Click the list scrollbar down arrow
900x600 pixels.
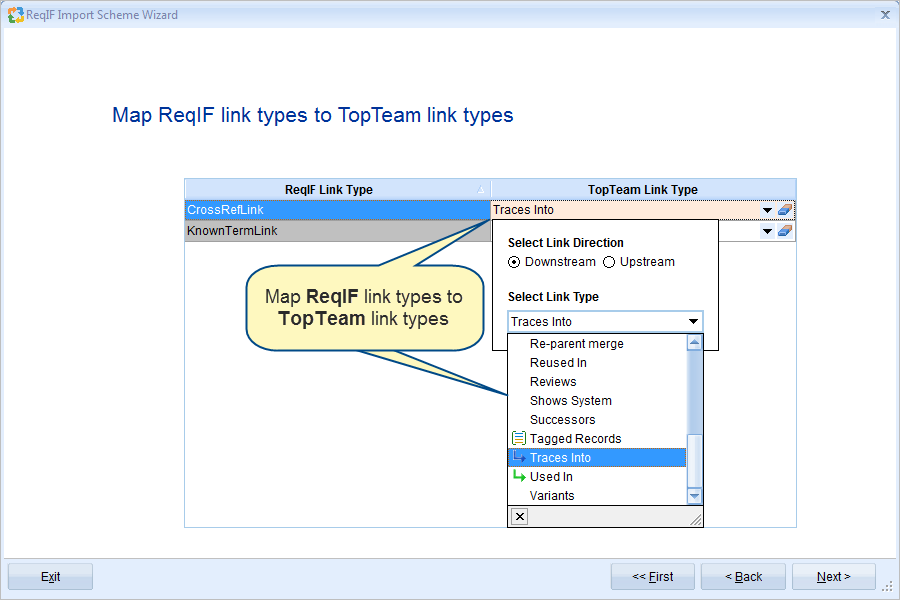pyautogui.click(x=695, y=496)
